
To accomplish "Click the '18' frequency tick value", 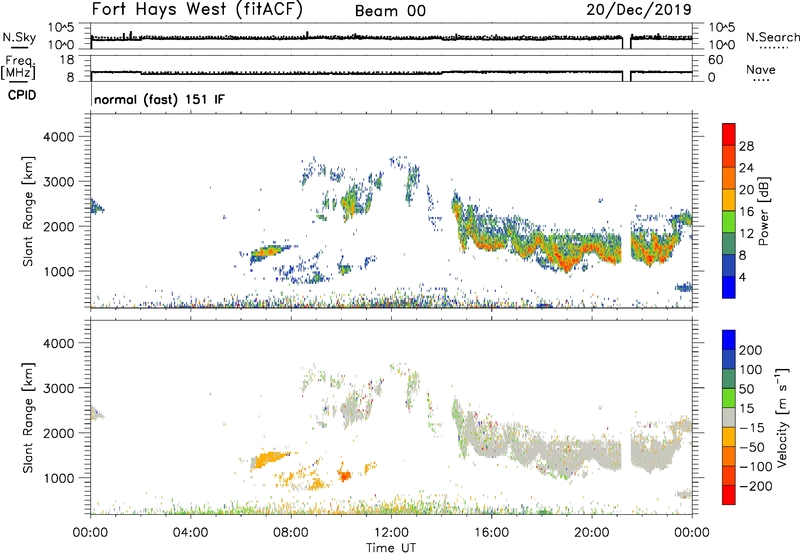I will (67, 60).
